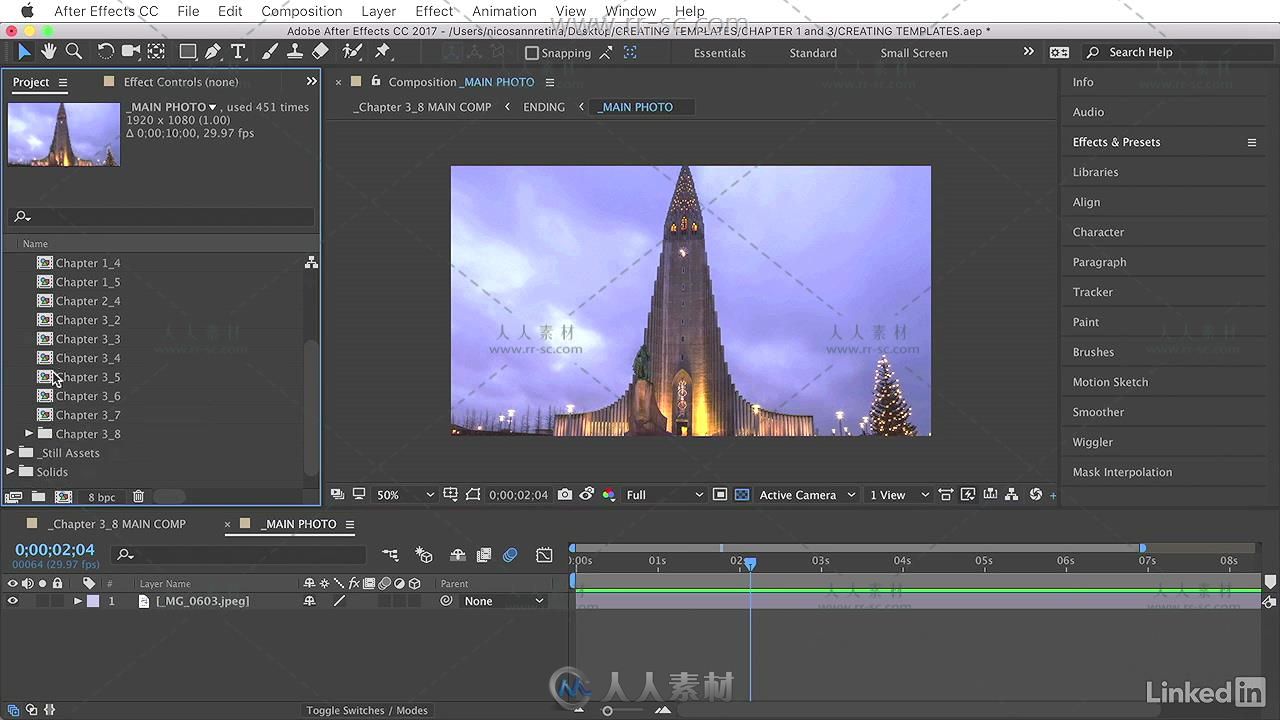Toggle Hide Shy Layers in timeline
Screen dimensions: 1280x720
coord(458,555)
